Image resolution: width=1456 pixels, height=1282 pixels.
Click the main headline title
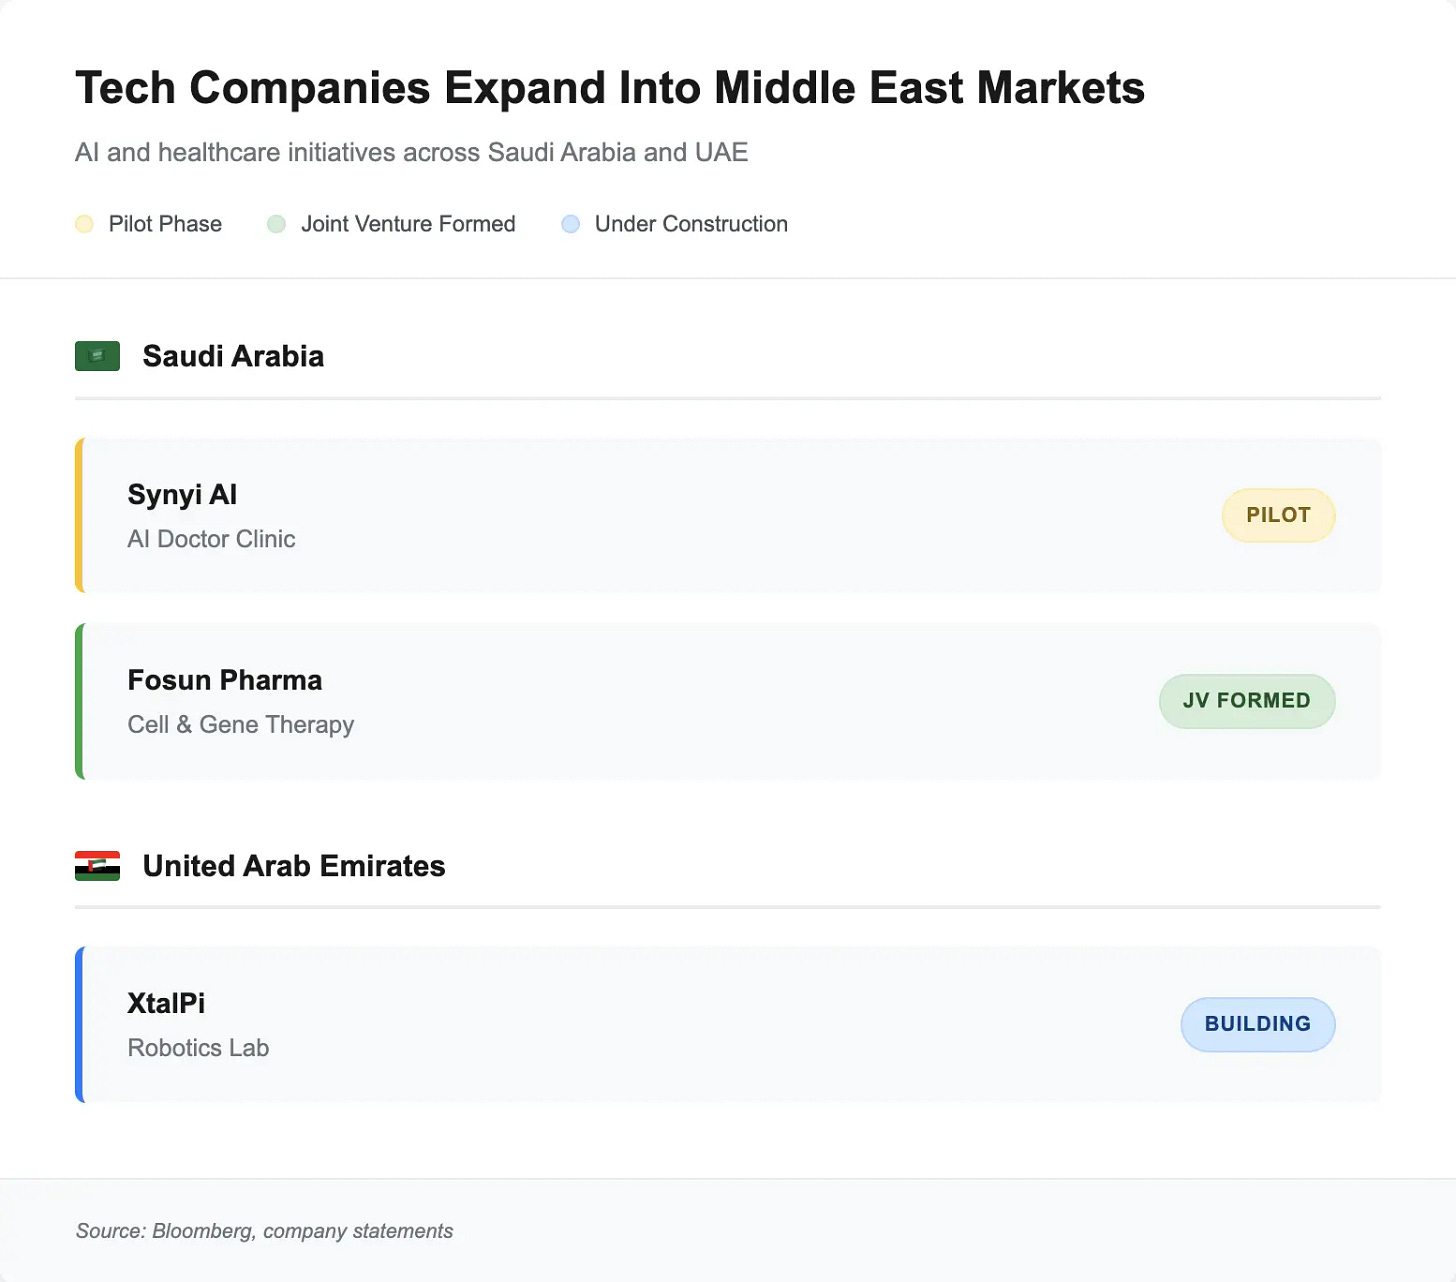pyautogui.click(x=610, y=88)
